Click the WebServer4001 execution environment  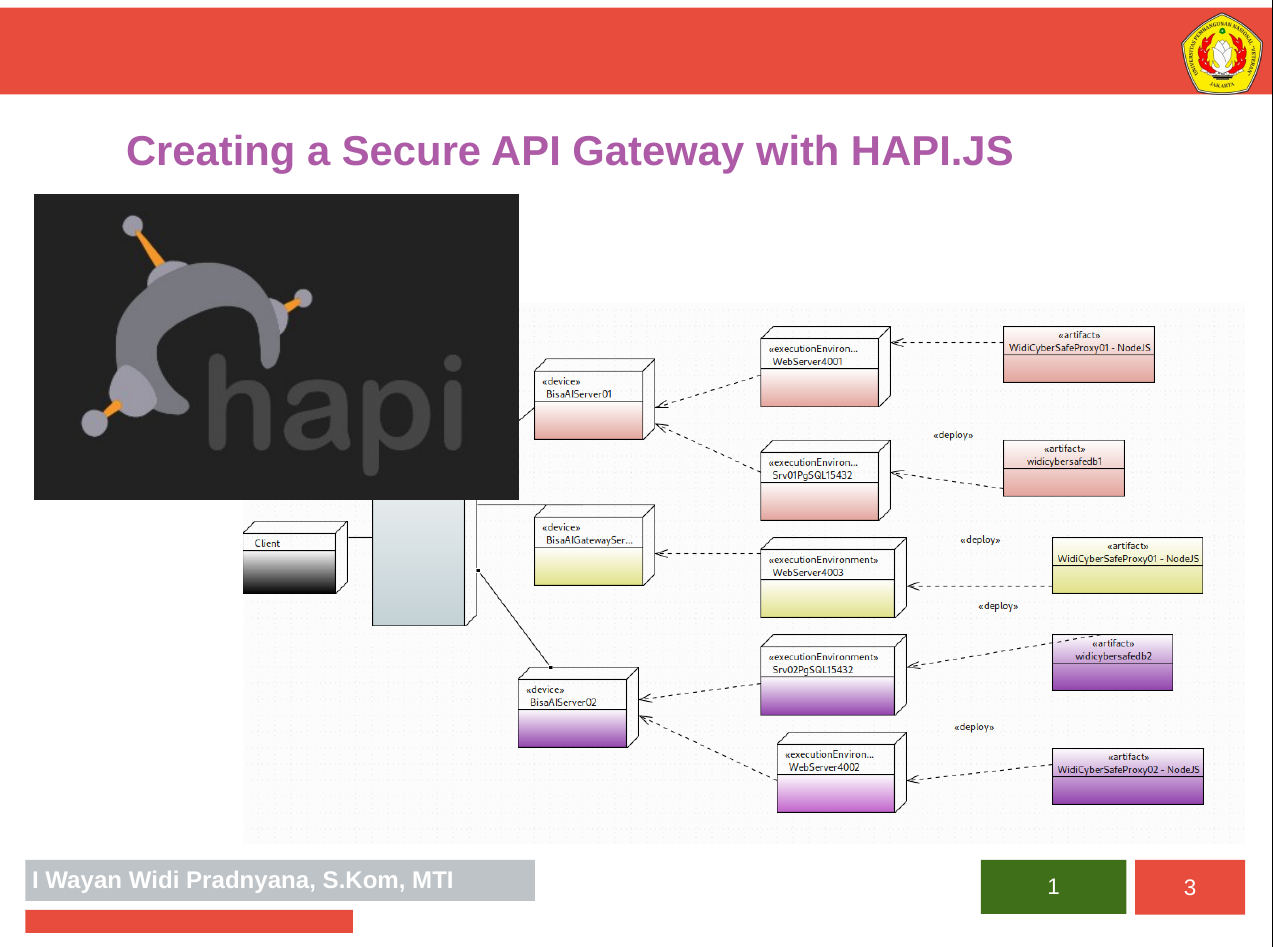point(825,367)
